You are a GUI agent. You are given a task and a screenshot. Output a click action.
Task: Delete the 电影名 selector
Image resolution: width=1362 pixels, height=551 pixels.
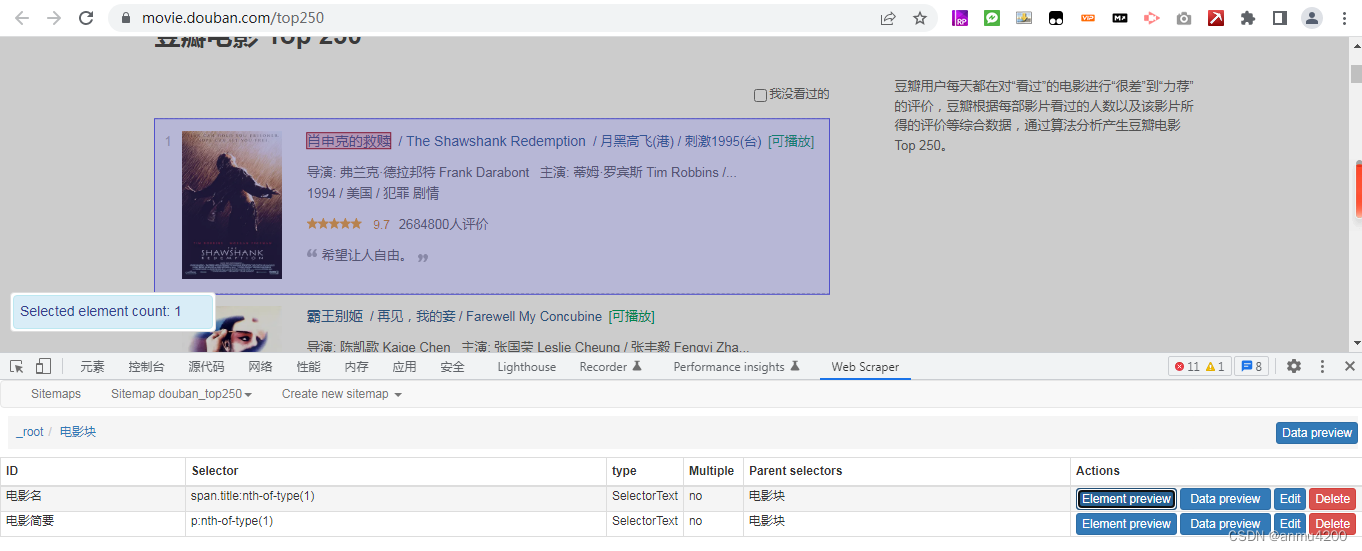tap(1332, 499)
